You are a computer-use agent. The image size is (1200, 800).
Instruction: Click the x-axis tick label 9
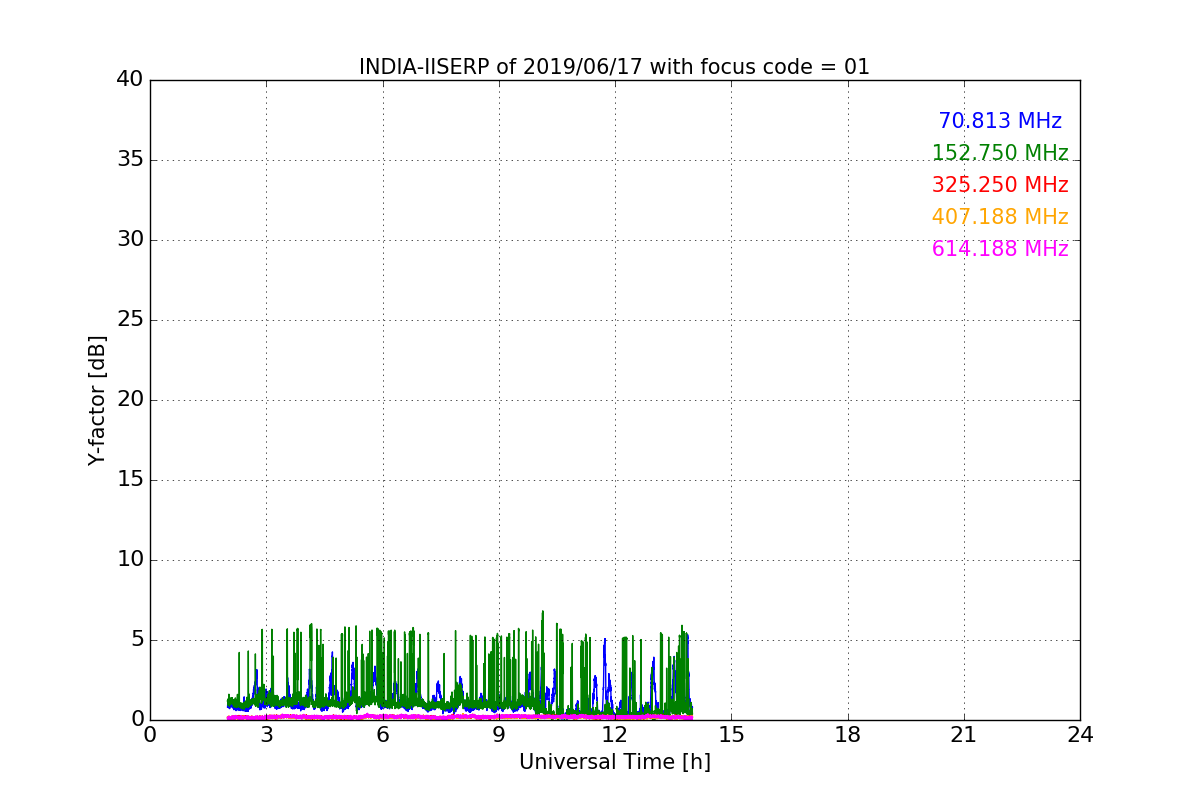click(x=499, y=735)
